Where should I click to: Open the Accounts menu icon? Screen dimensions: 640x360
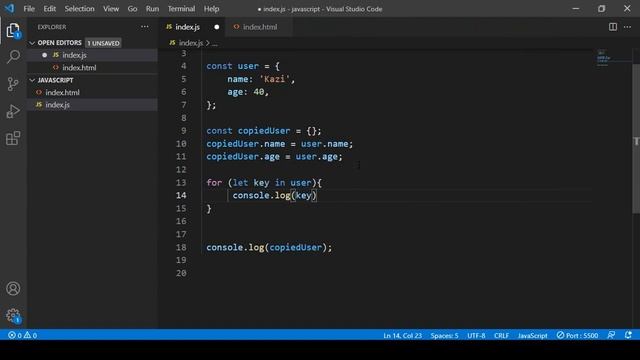(x=13, y=289)
